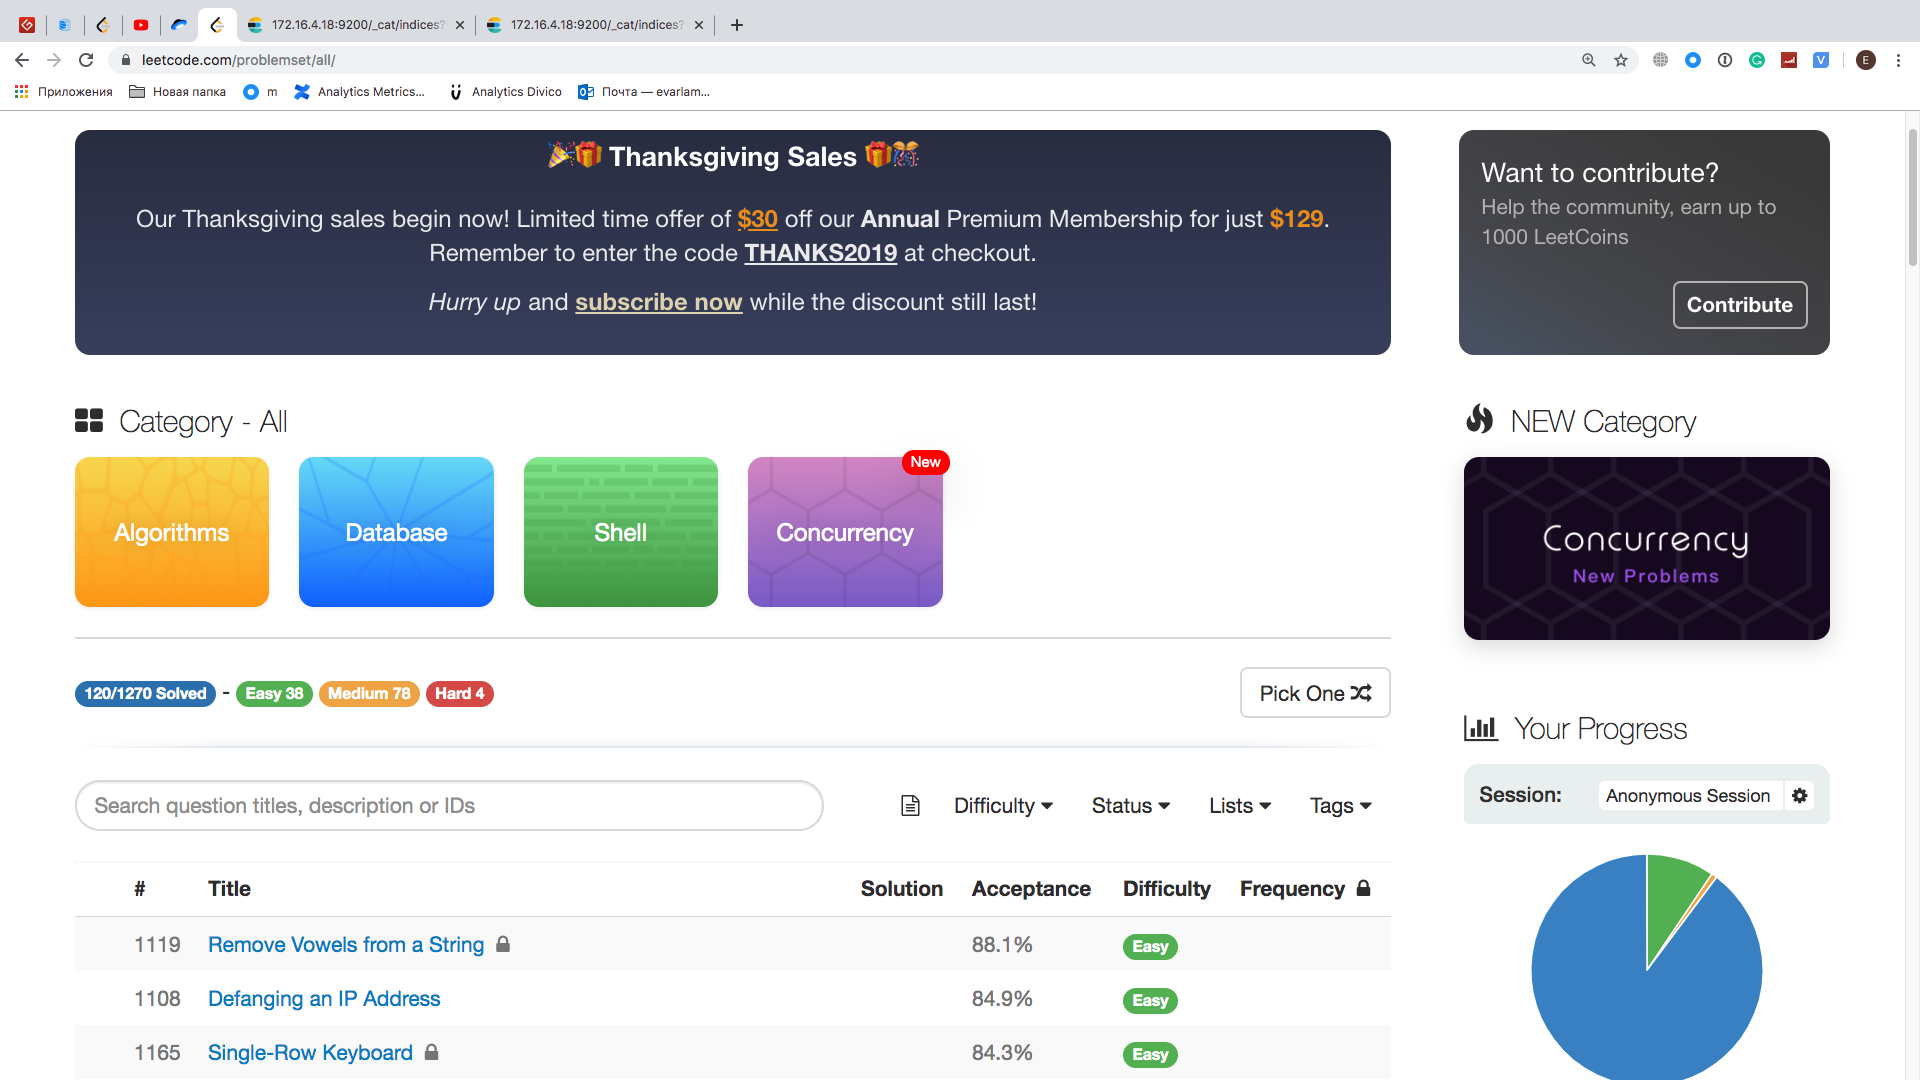Open the Почта Outlook bookmark
This screenshot has height=1080, width=1920.
pos(645,92)
